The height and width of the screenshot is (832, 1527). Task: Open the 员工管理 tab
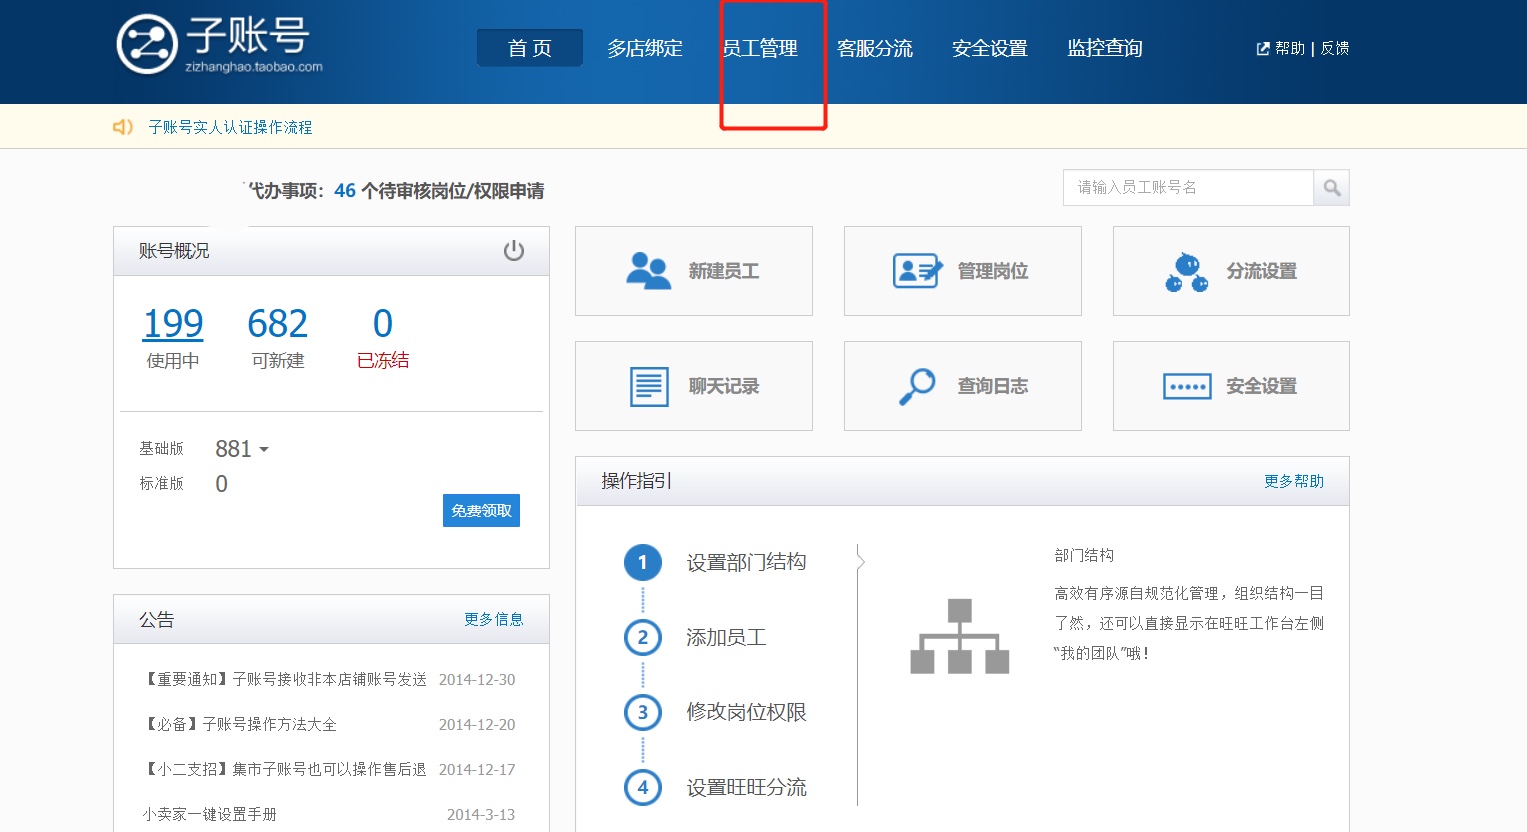[760, 48]
